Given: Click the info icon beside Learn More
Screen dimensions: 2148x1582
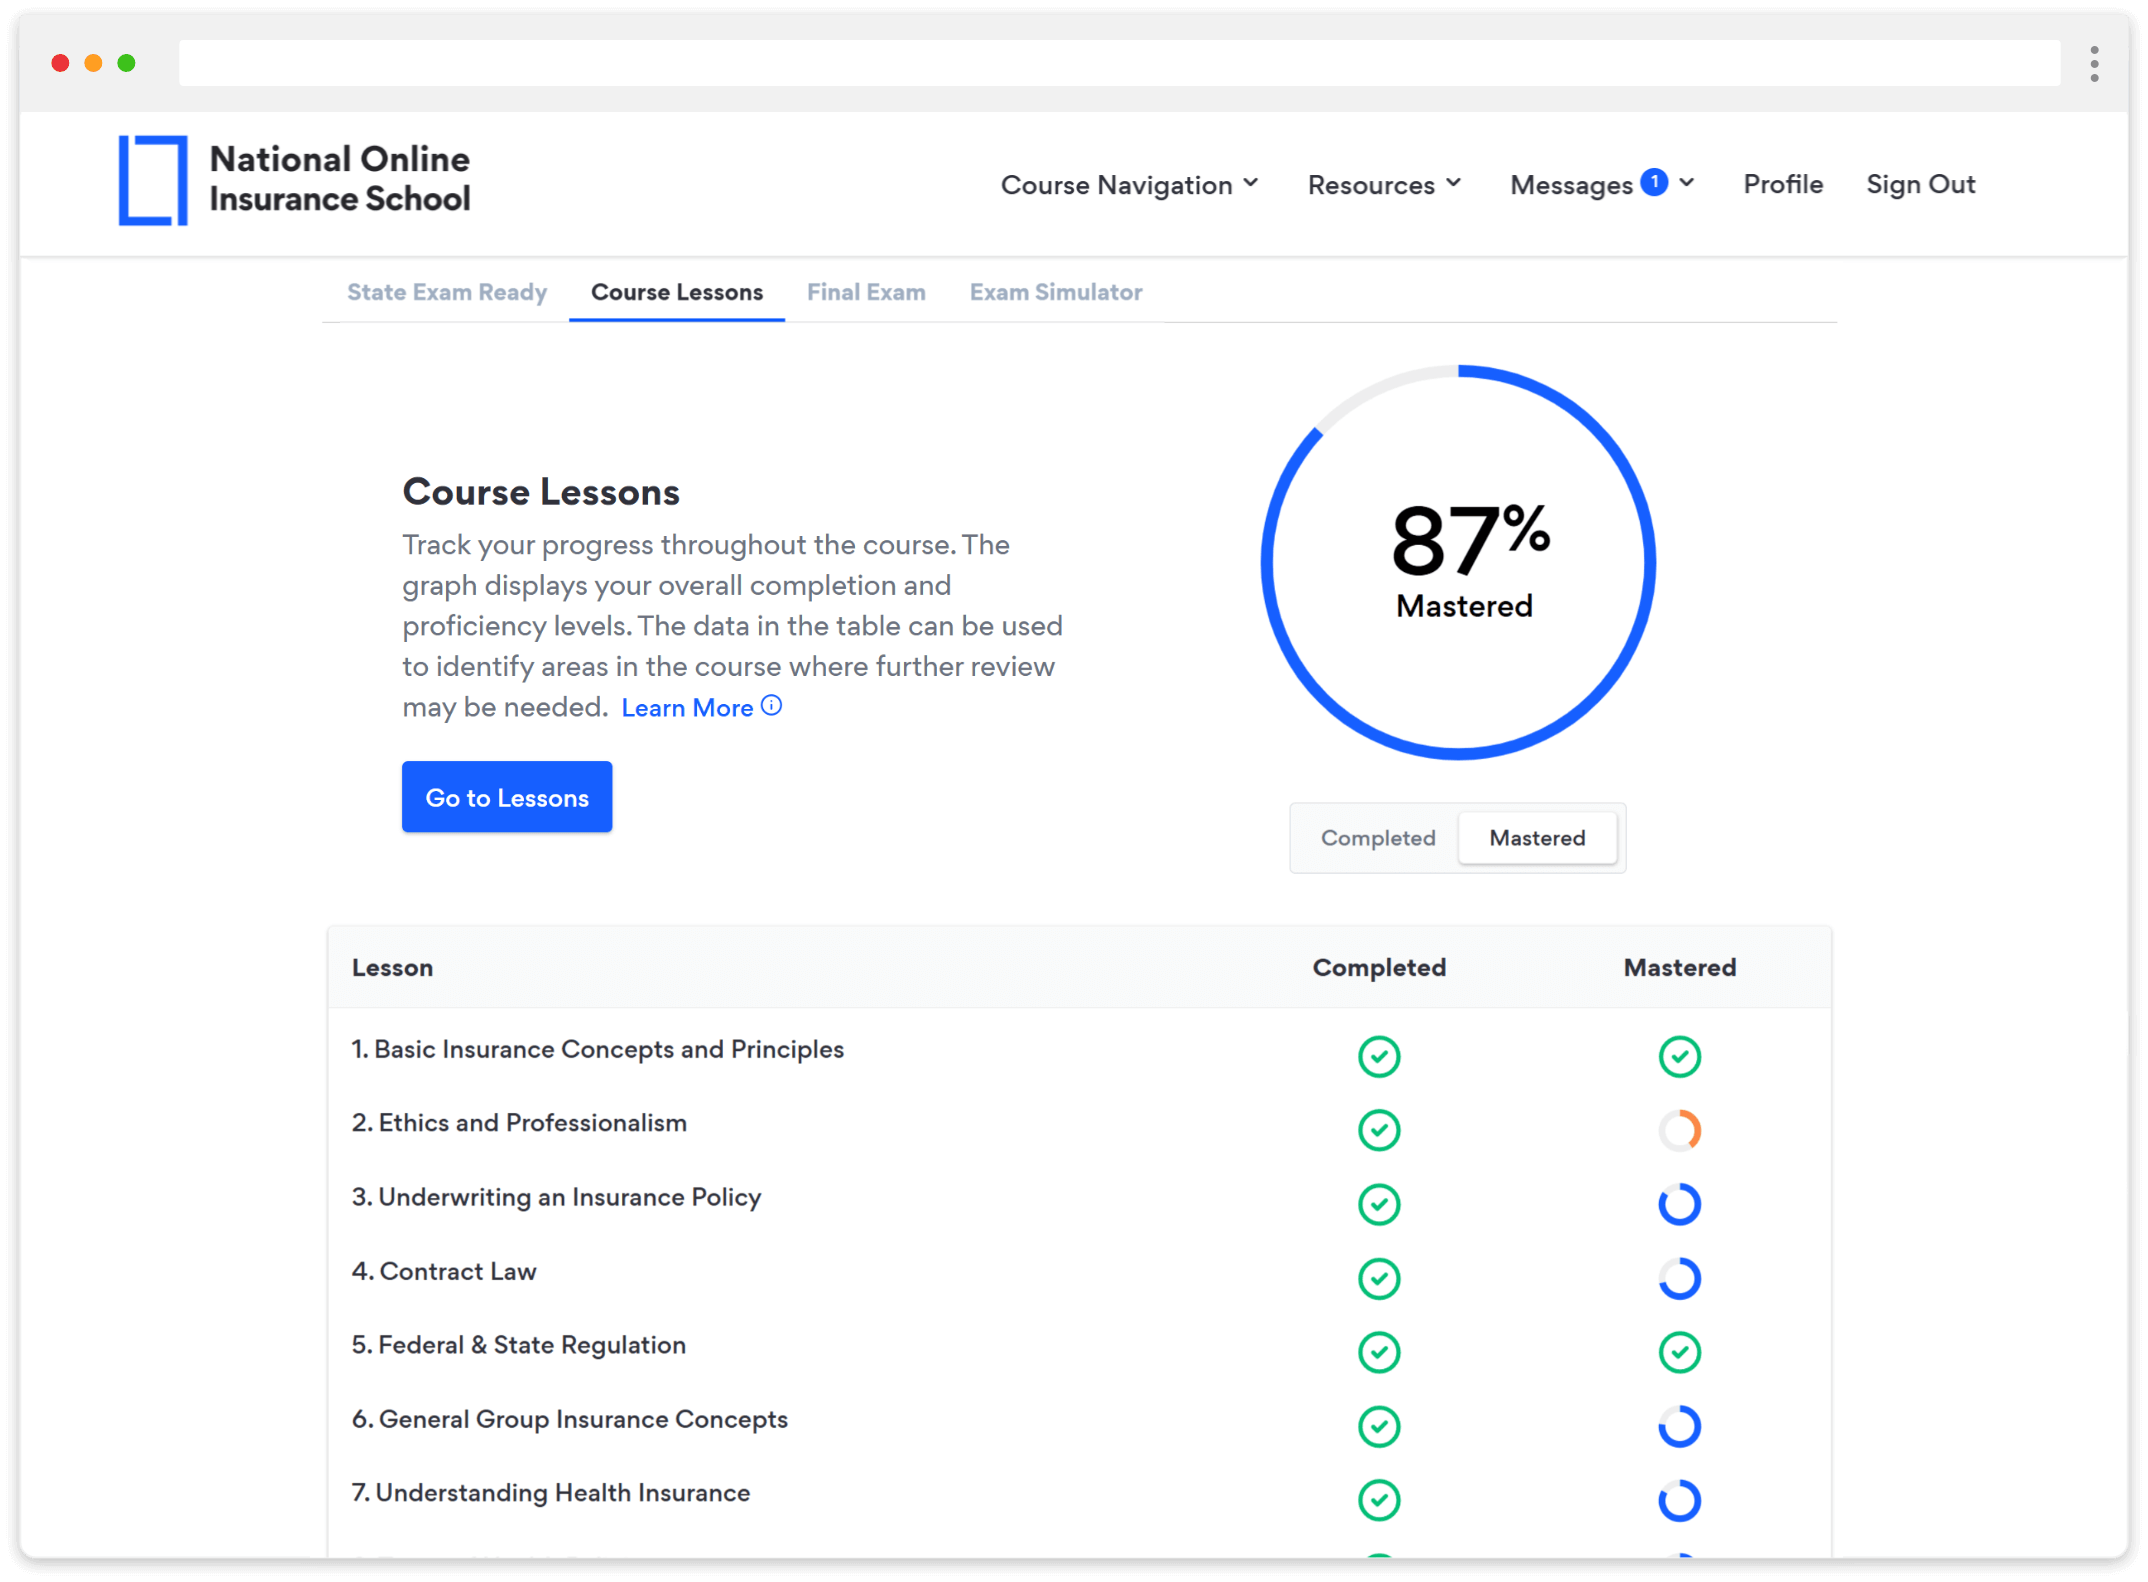Looking at the screenshot, I should click(x=771, y=706).
